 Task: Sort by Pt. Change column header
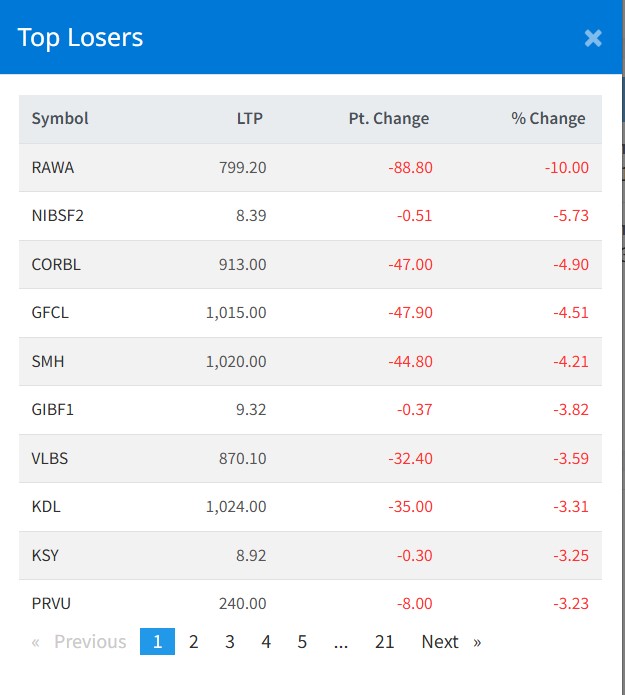pyautogui.click(x=388, y=119)
